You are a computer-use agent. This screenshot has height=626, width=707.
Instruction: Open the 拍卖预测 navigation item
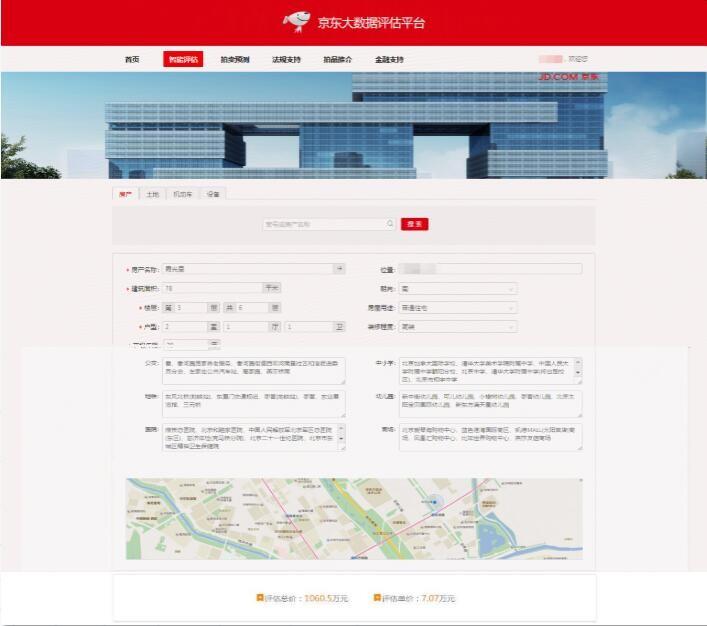[x=234, y=59]
